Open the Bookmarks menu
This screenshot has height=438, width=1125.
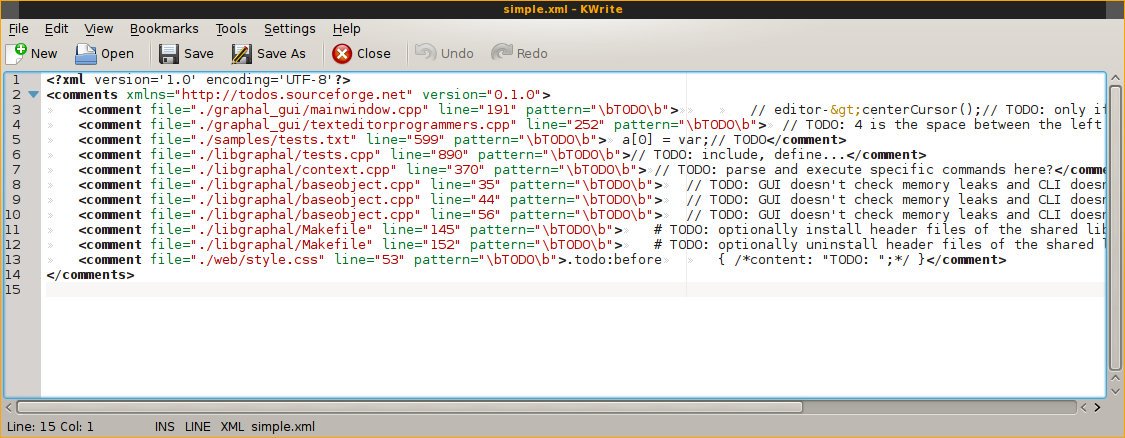point(164,29)
